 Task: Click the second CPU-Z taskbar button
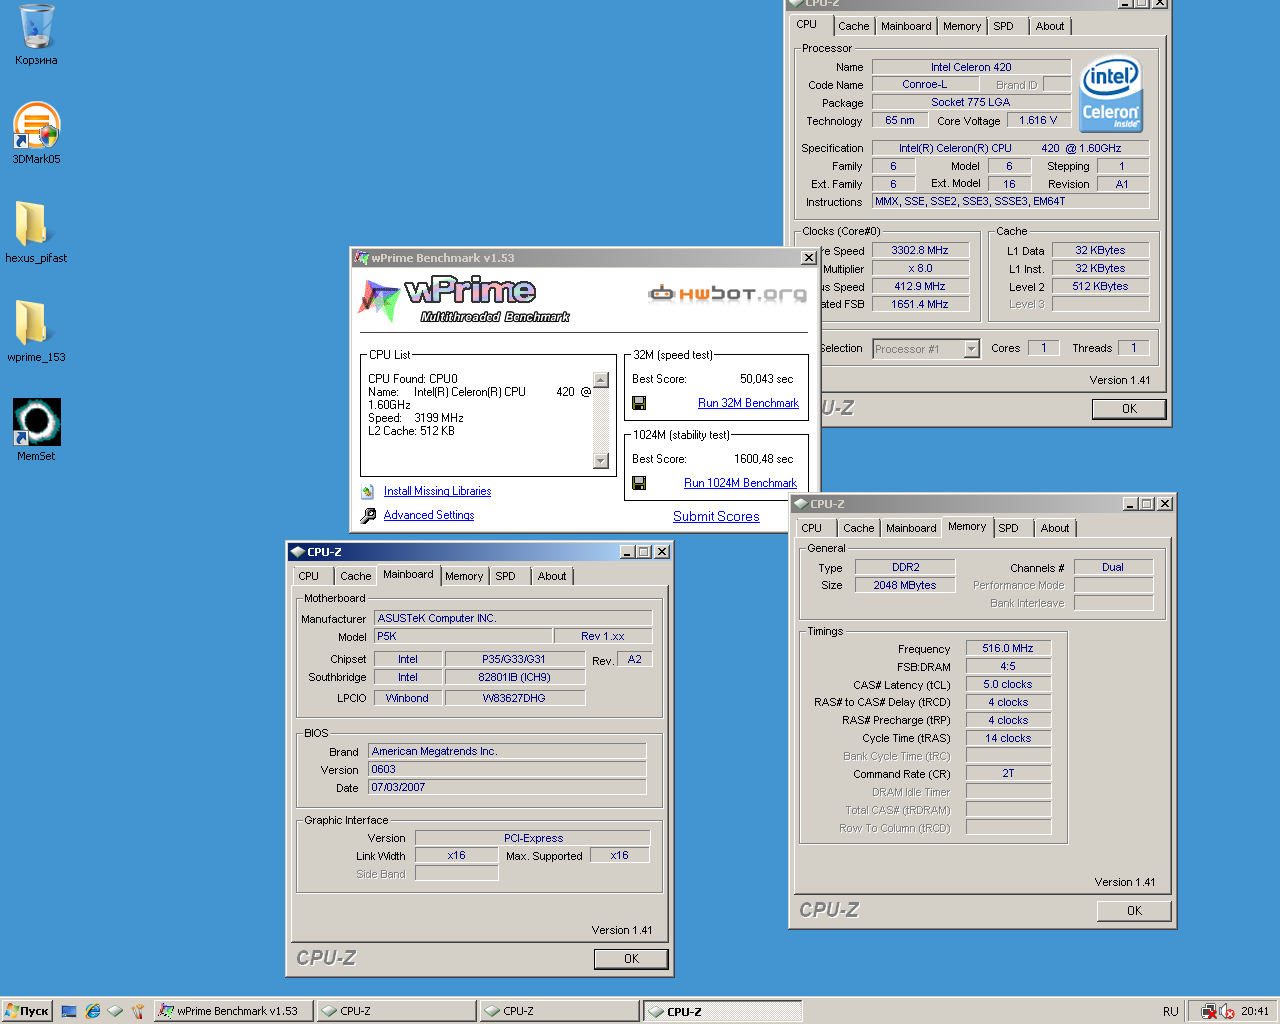click(x=559, y=1011)
